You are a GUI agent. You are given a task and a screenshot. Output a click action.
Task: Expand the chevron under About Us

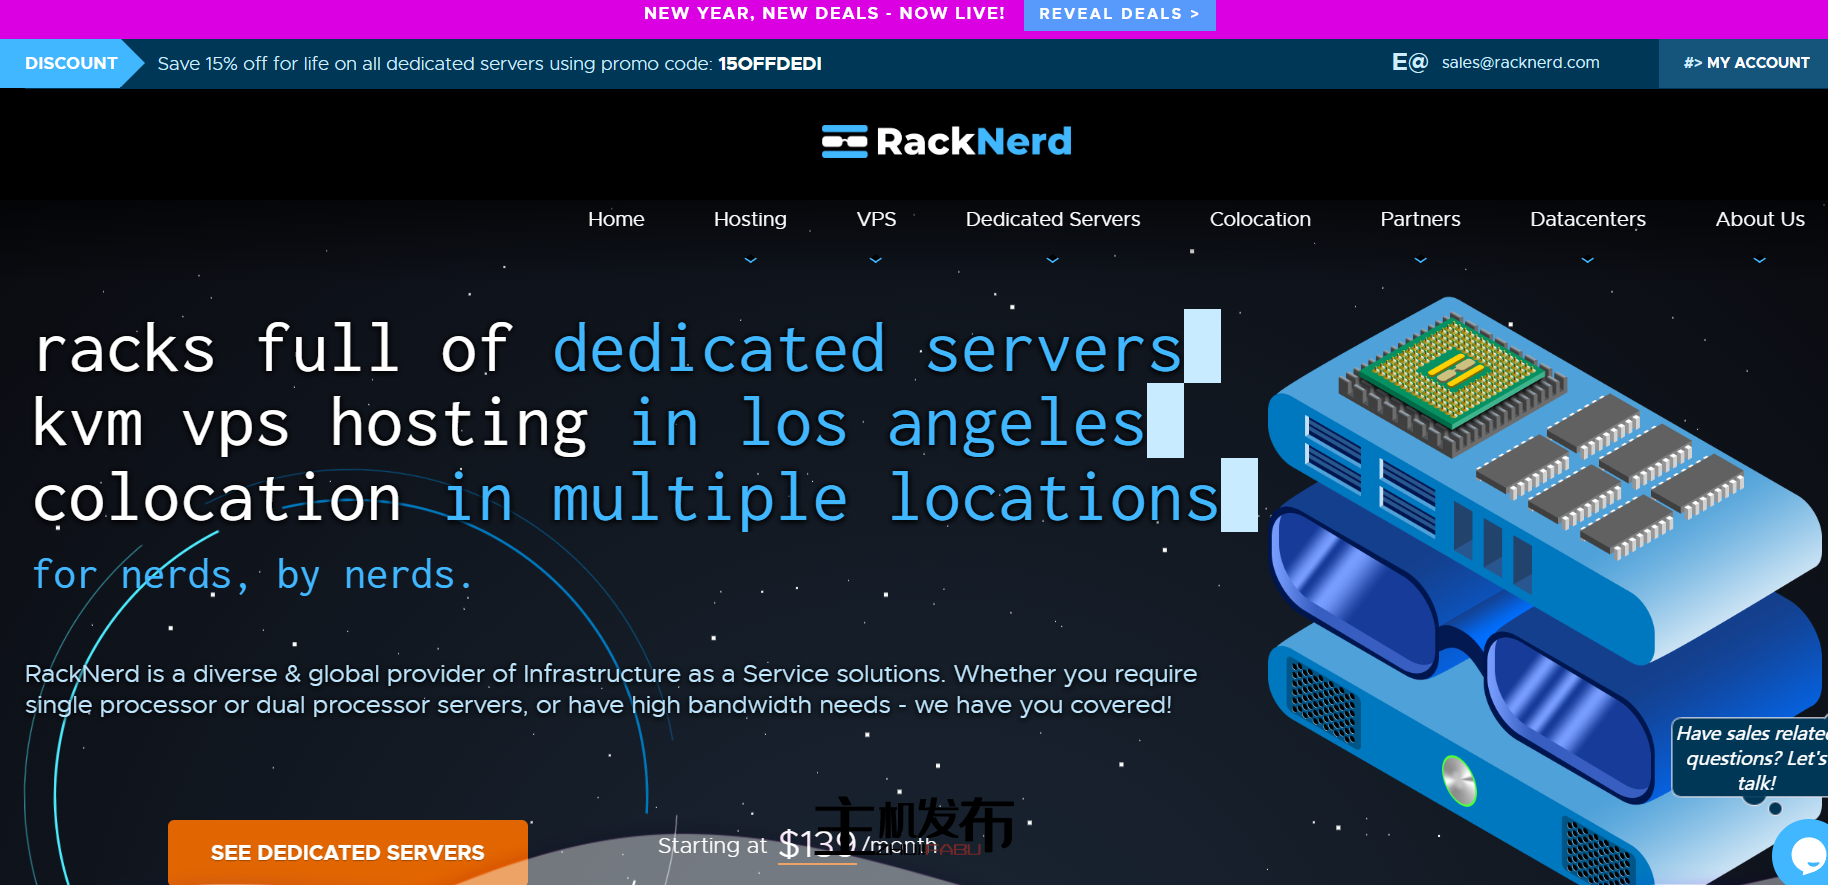[1760, 260]
